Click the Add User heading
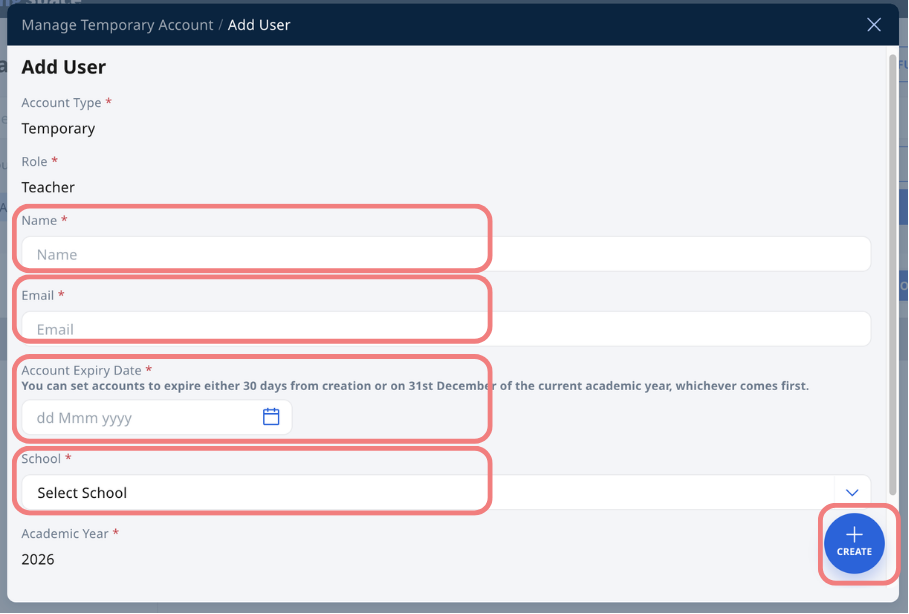The height and width of the screenshot is (614, 909). [64, 67]
